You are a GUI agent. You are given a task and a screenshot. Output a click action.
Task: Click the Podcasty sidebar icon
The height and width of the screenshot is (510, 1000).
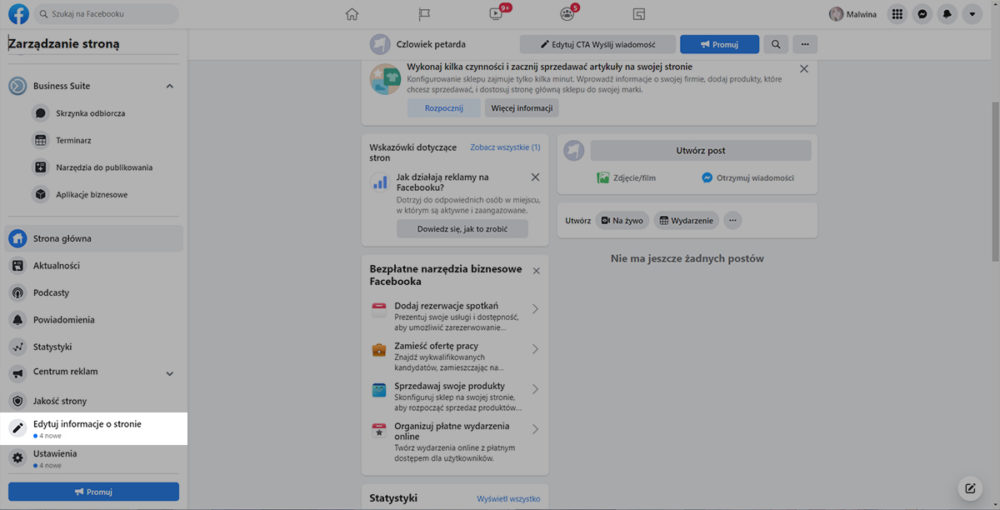[x=18, y=293]
